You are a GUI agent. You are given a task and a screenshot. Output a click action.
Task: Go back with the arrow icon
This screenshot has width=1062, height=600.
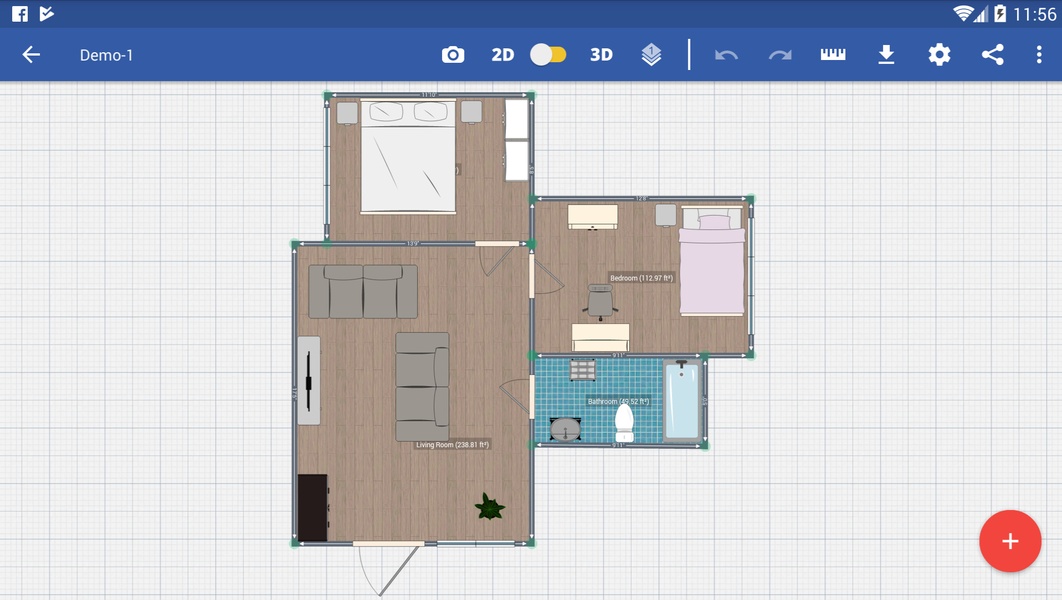click(31, 55)
